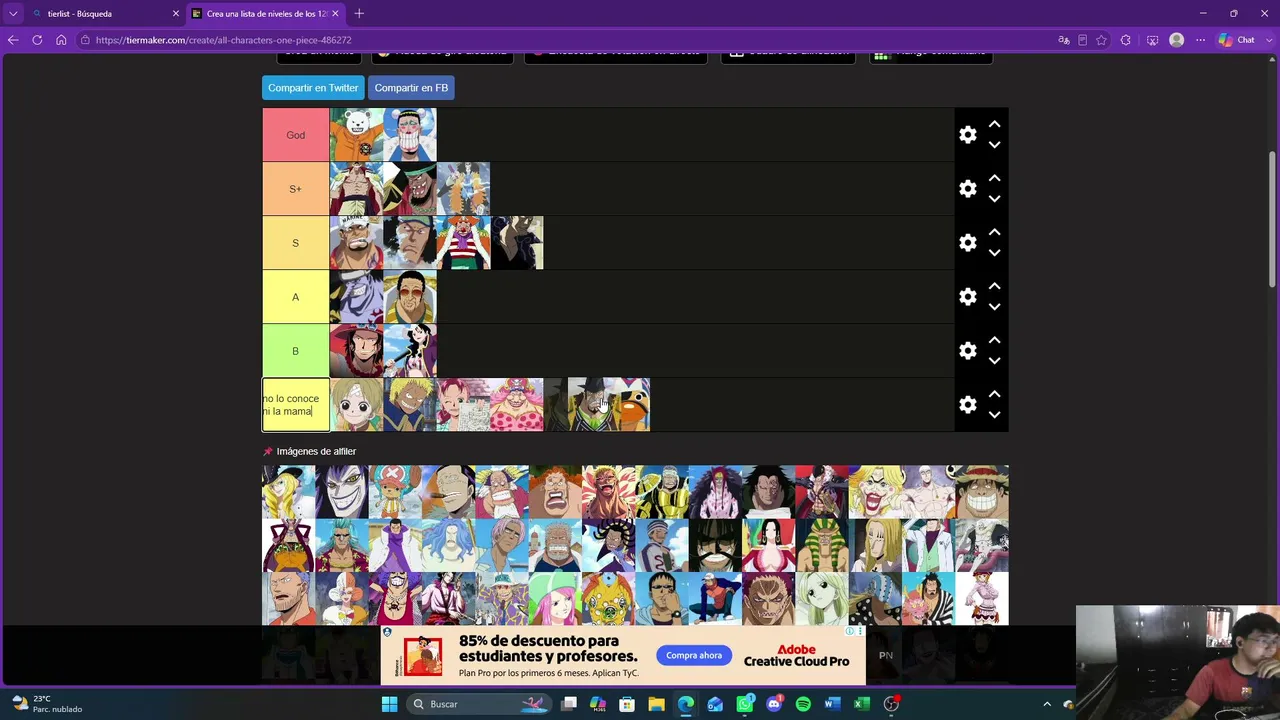
Task: Pick the reindeer Chopper image from the pool
Action: click(395, 492)
